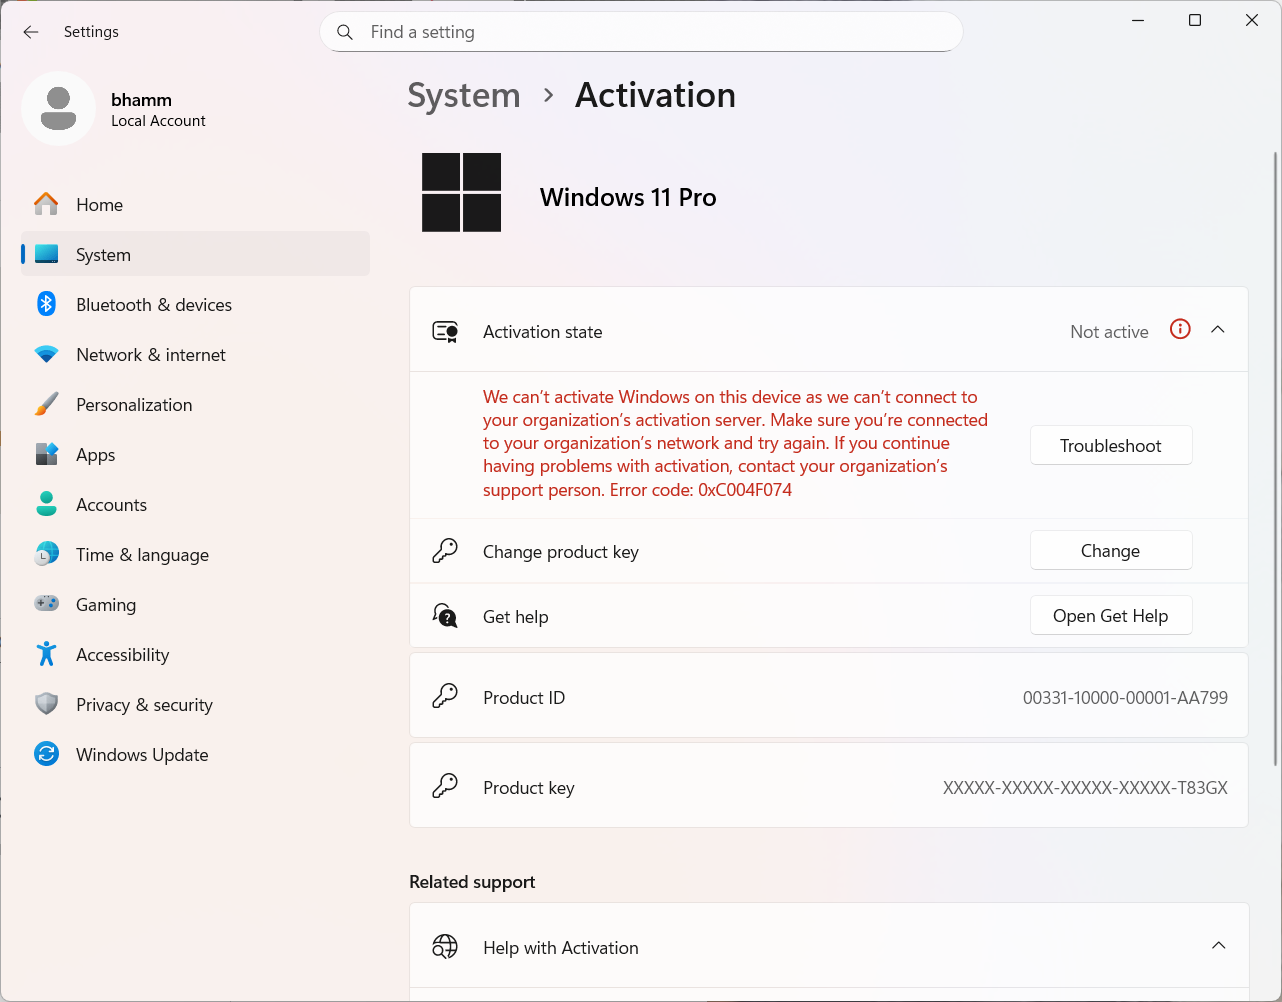Image resolution: width=1282 pixels, height=1002 pixels.
Task: Click the Not active status text
Action: 1109,332
